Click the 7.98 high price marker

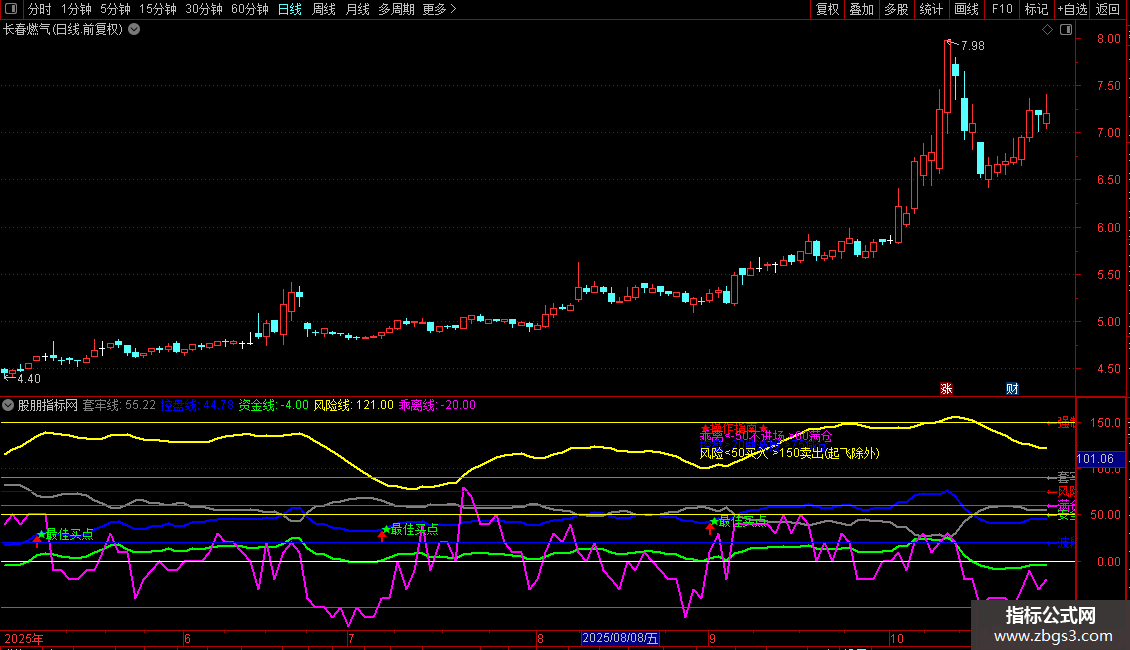point(971,46)
